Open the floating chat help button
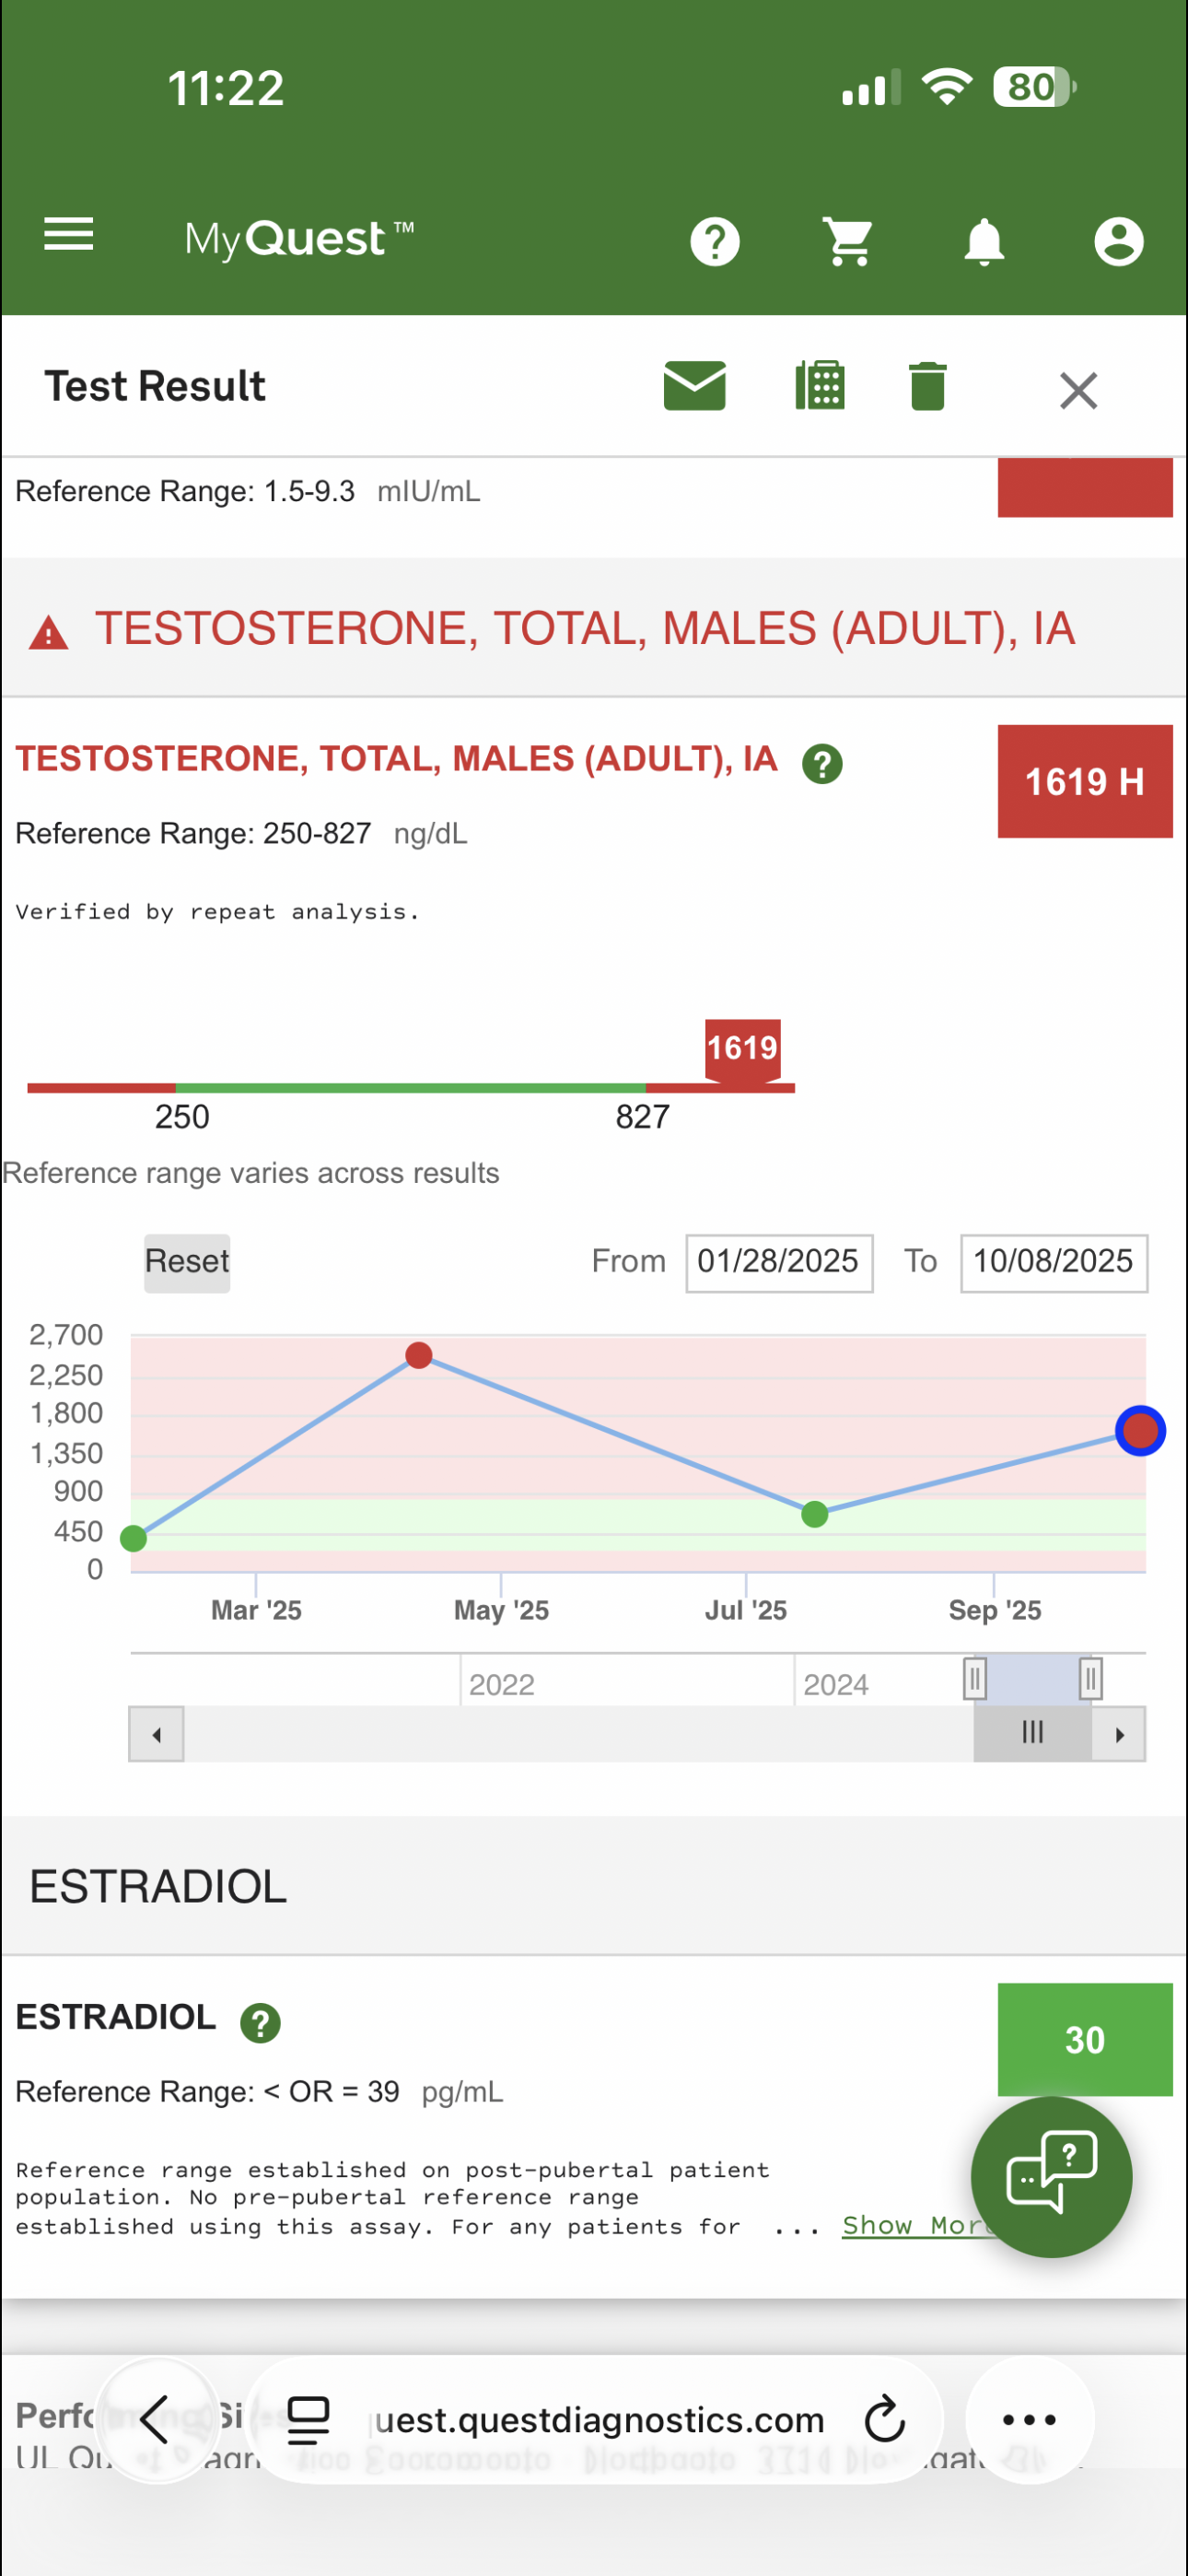This screenshot has width=1188, height=2576. click(x=1052, y=2176)
